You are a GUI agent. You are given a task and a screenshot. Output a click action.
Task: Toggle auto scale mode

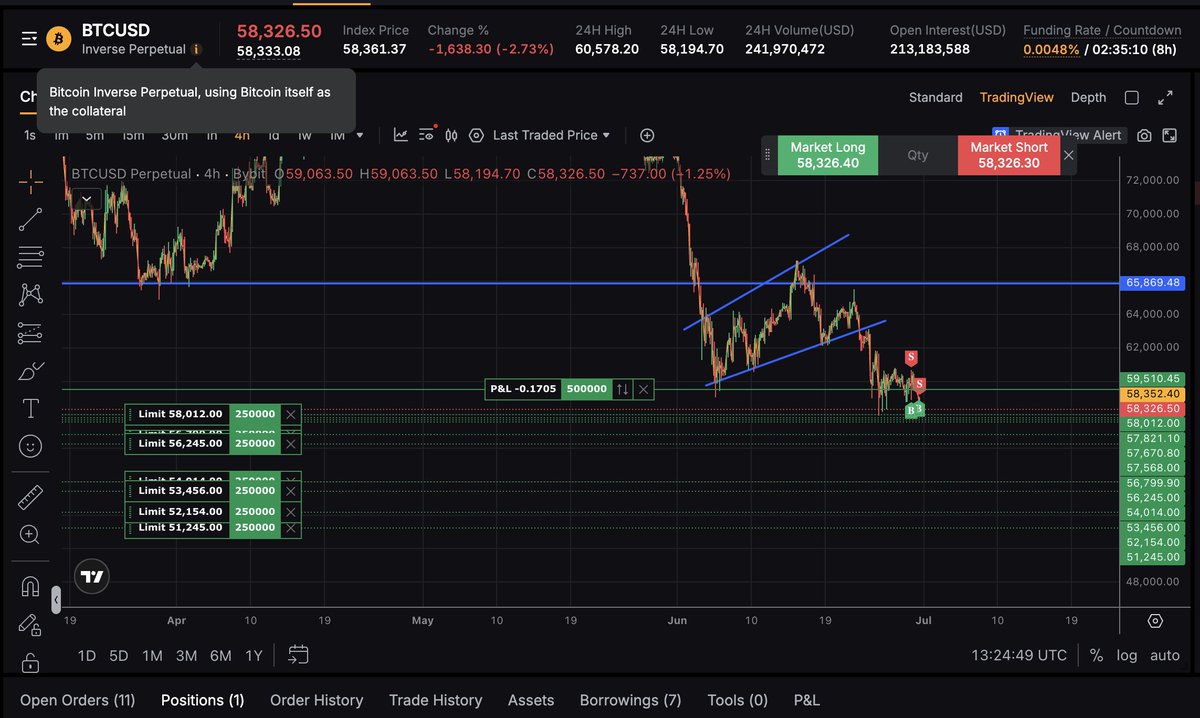click(1165, 655)
